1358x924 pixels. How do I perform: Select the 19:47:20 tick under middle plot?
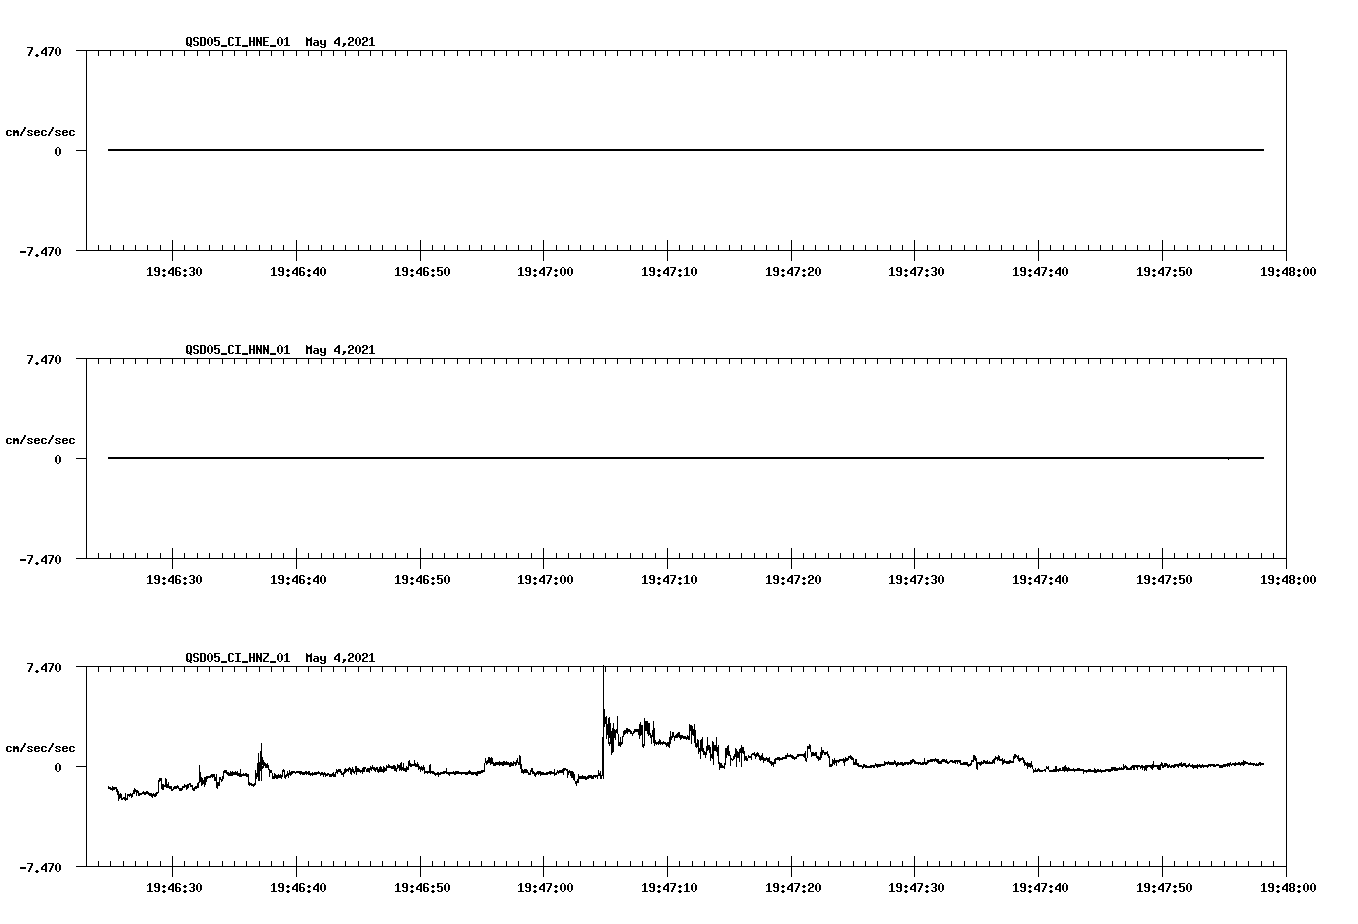[x=792, y=578]
